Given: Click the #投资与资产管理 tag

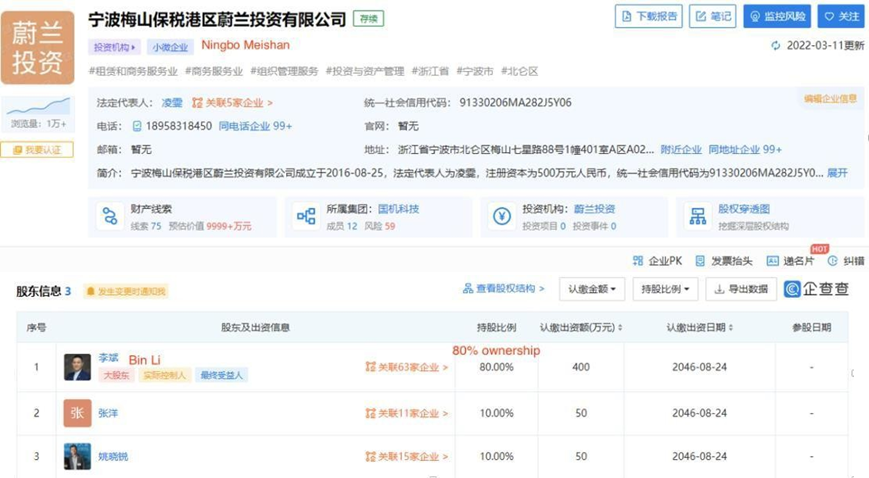Looking at the screenshot, I should point(365,71).
